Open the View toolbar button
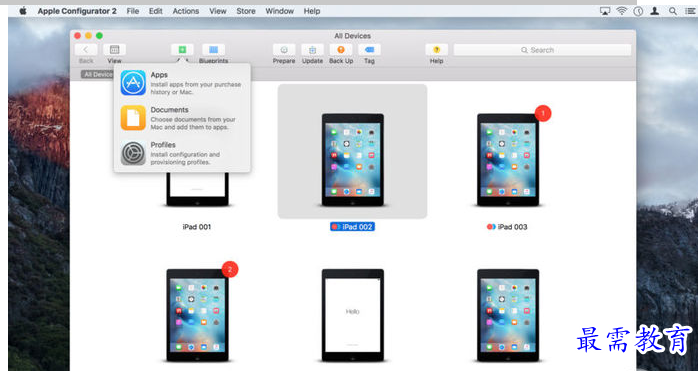This screenshot has height=371, width=698. tap(114, 49)
